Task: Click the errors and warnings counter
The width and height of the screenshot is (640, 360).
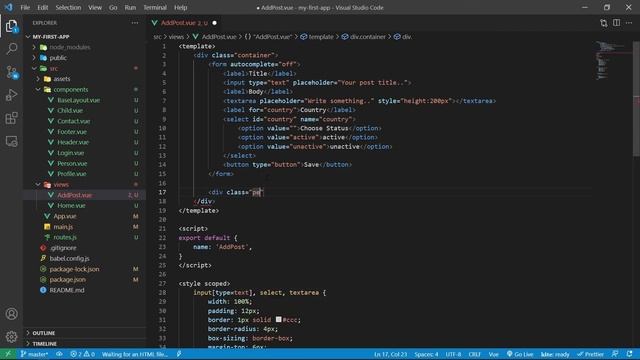Action: tap(82, 354)
